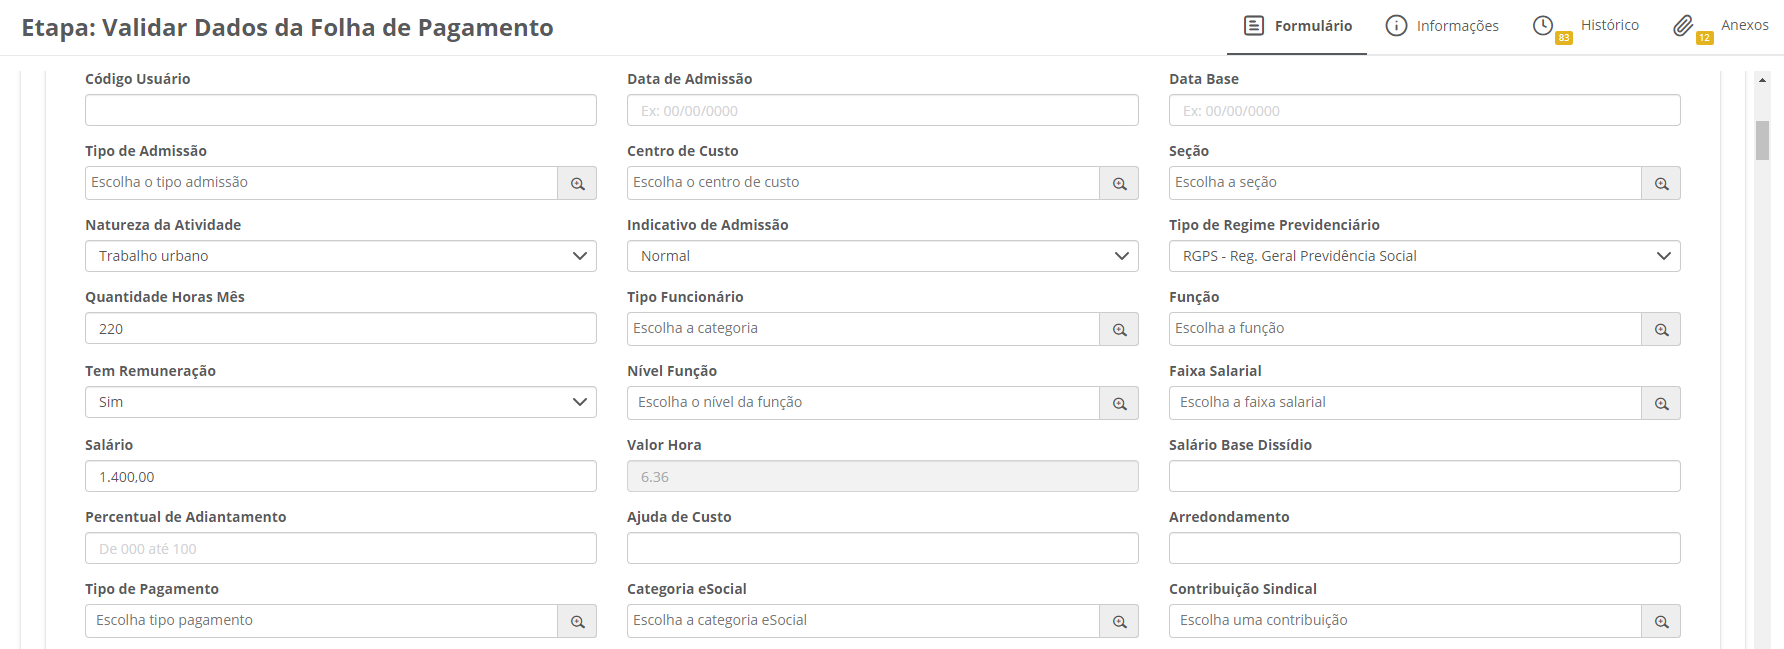Screen dimensions: 1784x649
Task: Click the Função search magnifier
Action: [1661, 330]
